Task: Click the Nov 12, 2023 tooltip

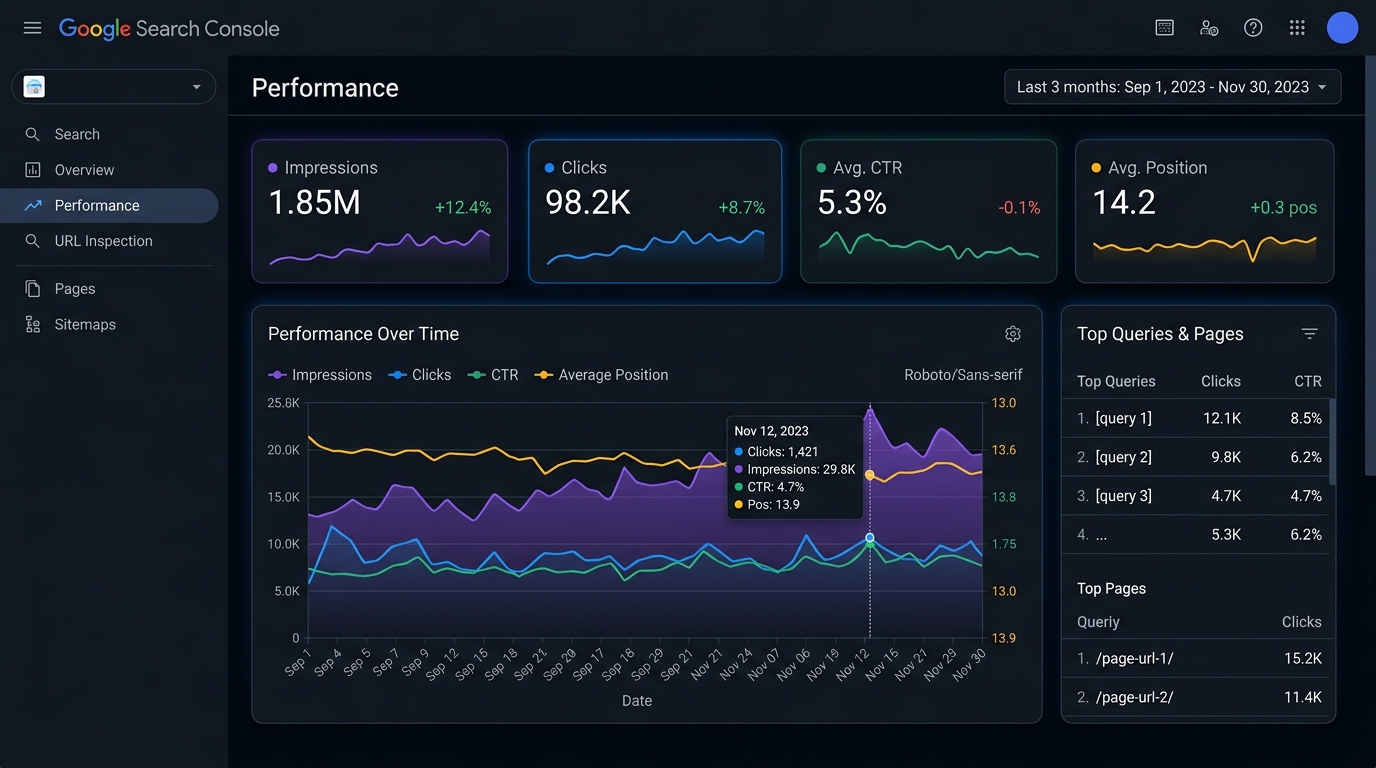Action: tap(795, 468)
